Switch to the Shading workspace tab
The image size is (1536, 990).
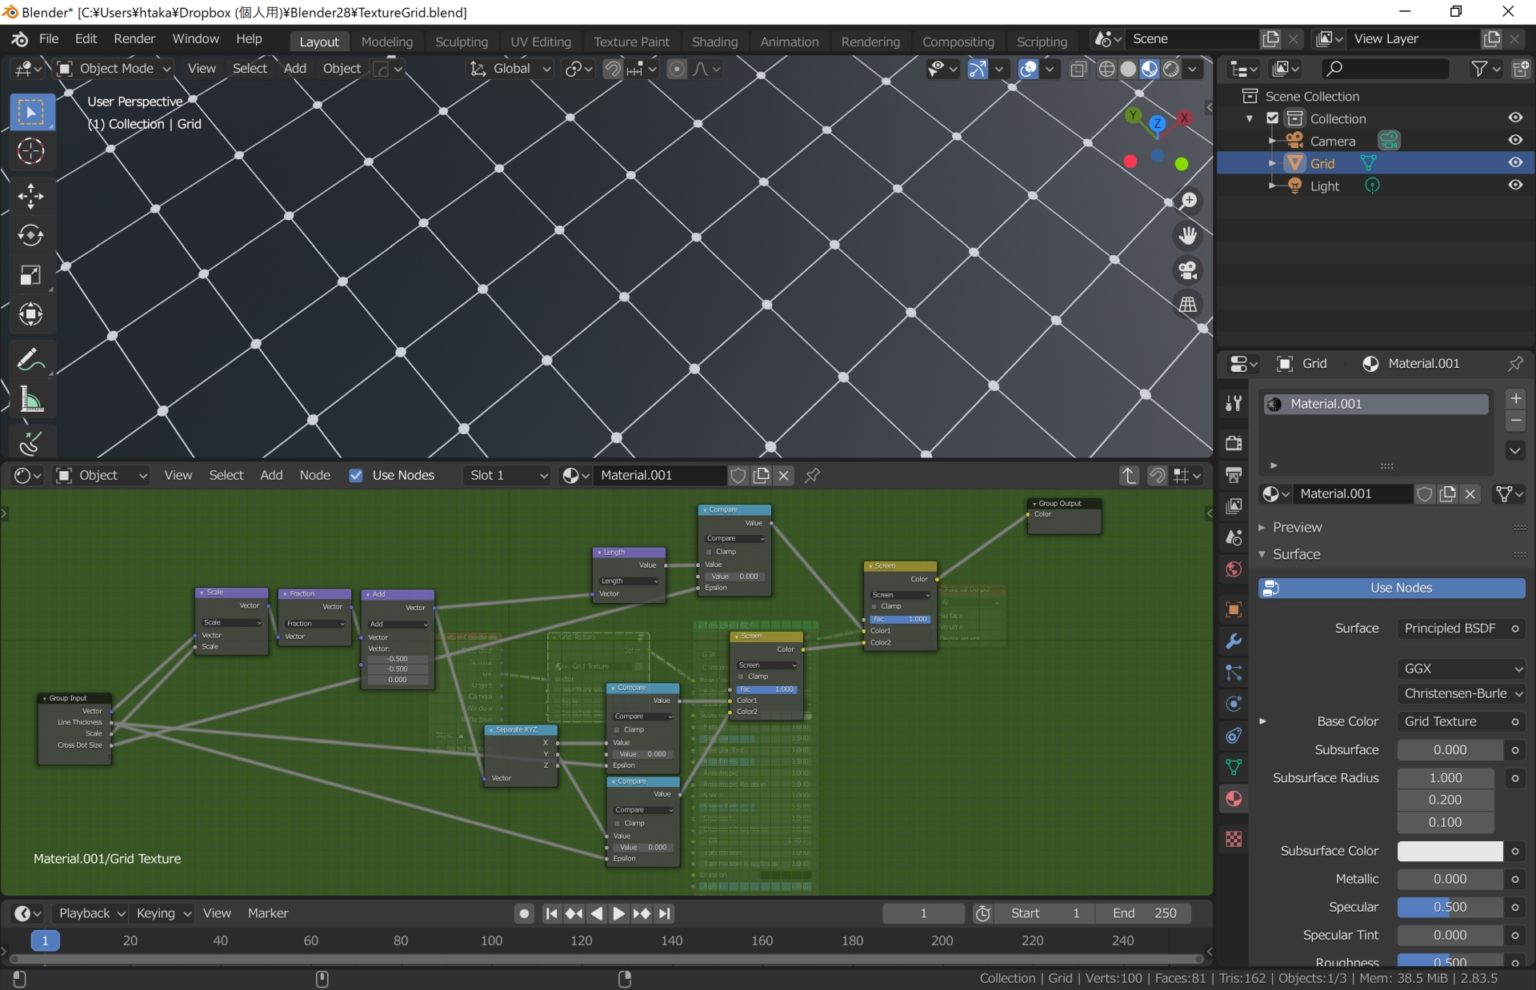point(714,42)
